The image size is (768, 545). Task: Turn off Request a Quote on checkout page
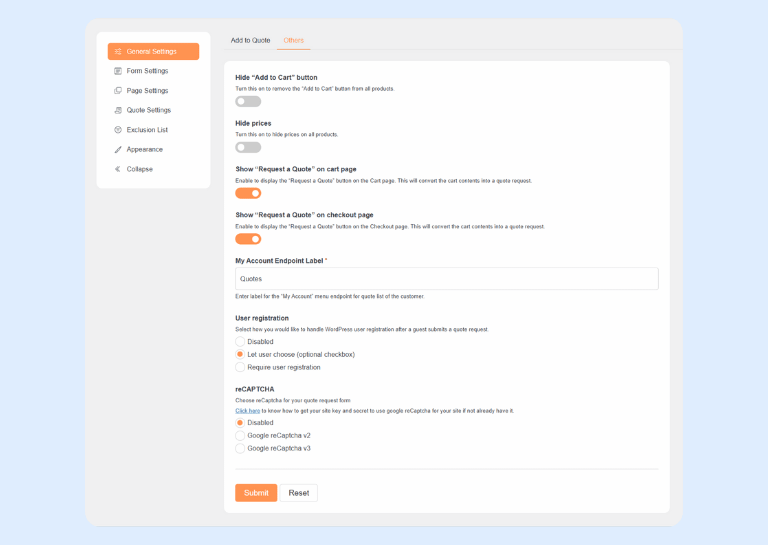tap(248, 239)
